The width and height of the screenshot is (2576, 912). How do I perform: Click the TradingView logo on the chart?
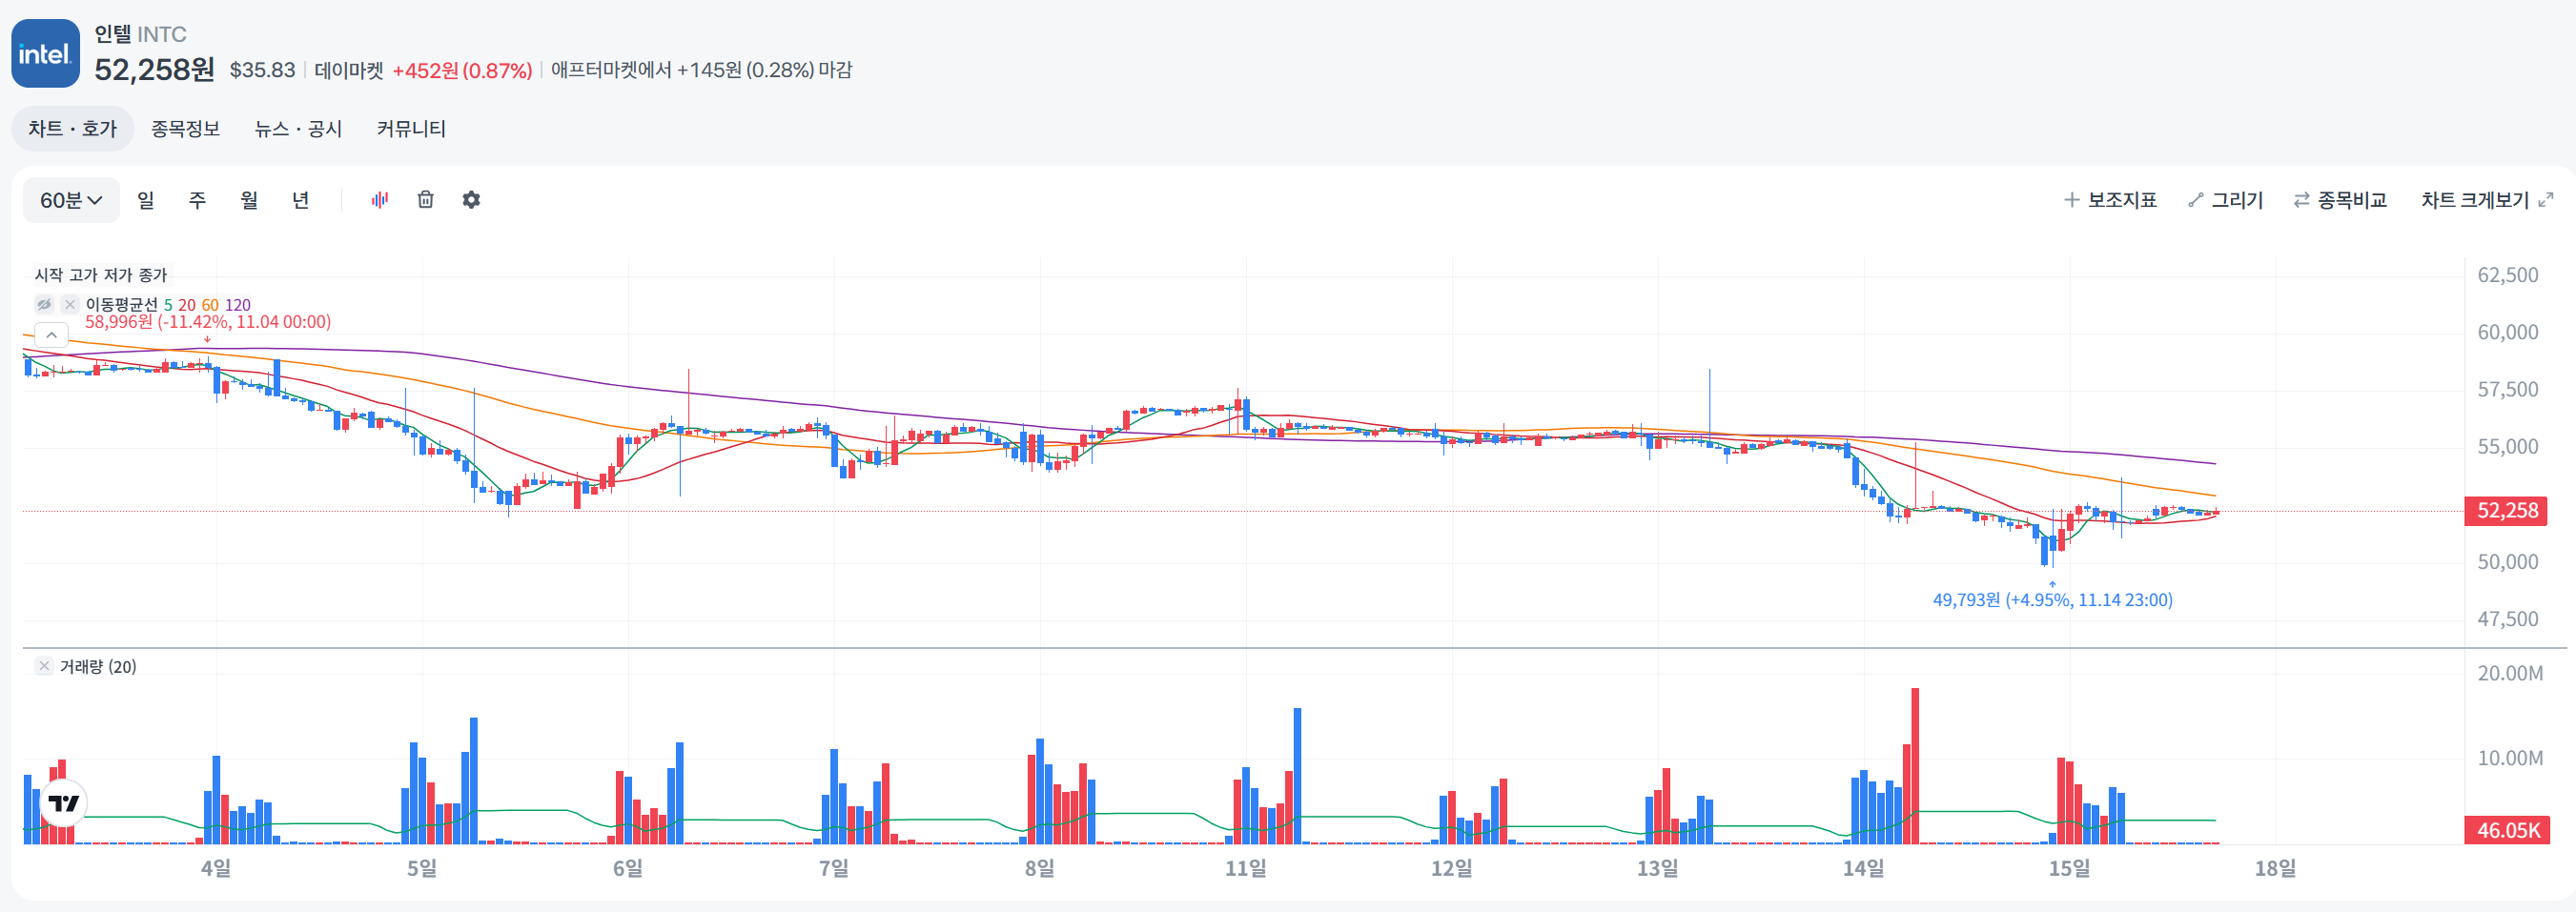[x=64, y=803]
